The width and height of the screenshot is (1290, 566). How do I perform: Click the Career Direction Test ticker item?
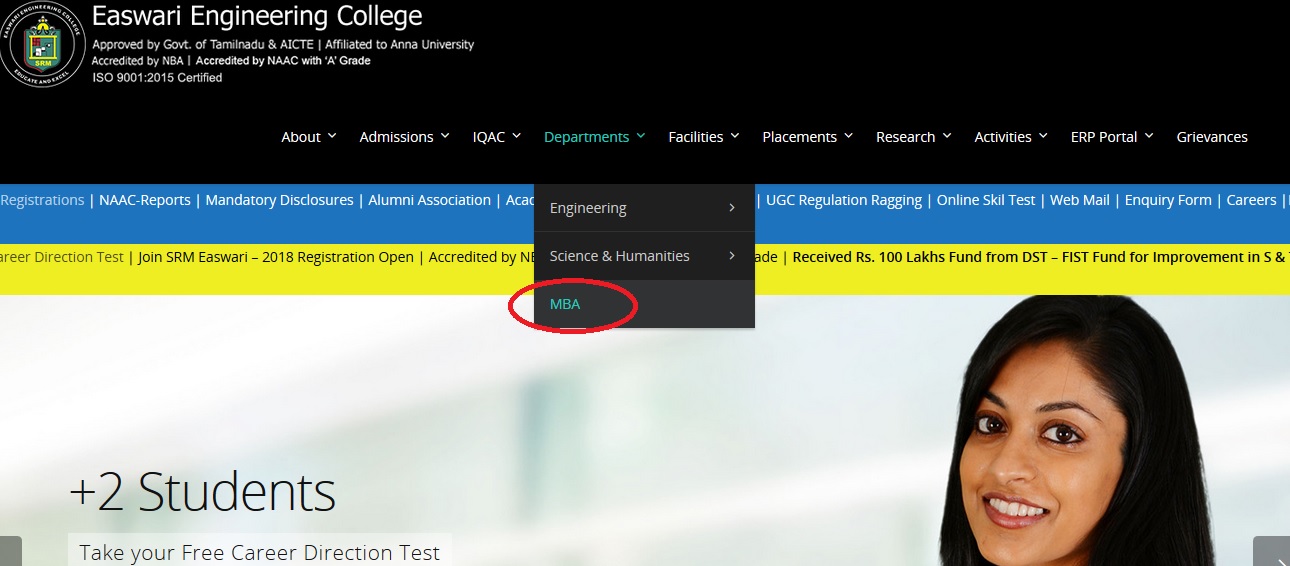(x=62, y=257)
